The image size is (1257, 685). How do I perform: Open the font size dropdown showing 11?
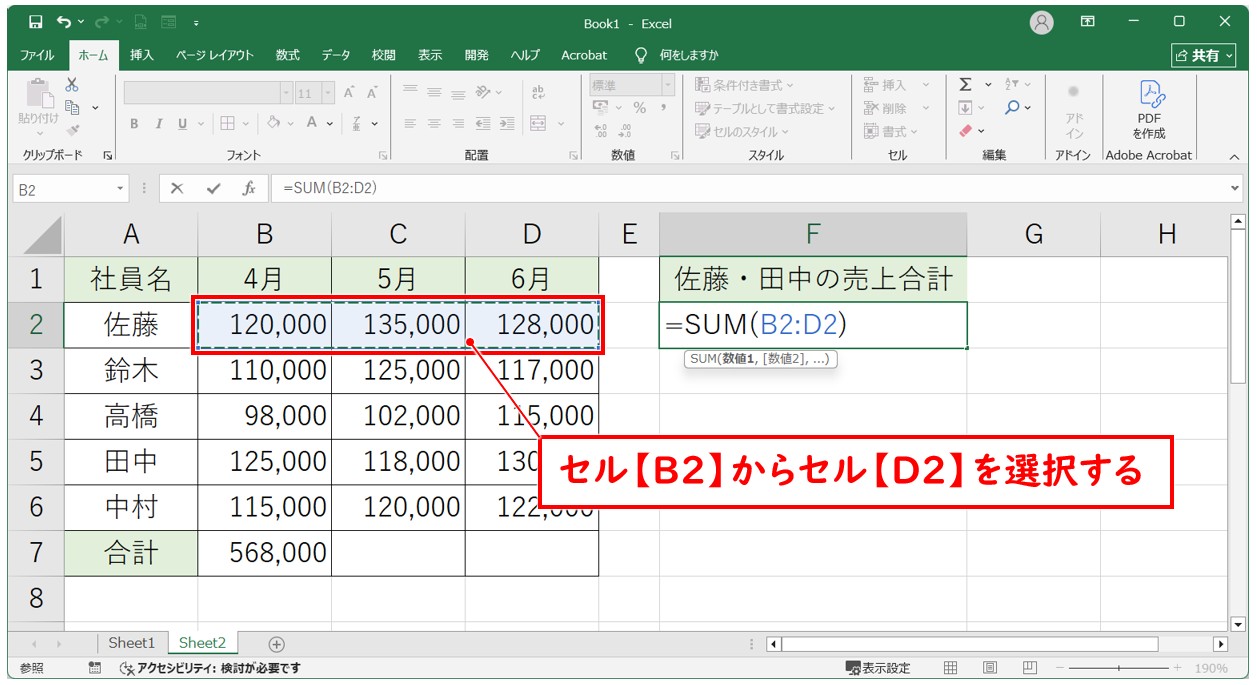(x=329, y=93)
